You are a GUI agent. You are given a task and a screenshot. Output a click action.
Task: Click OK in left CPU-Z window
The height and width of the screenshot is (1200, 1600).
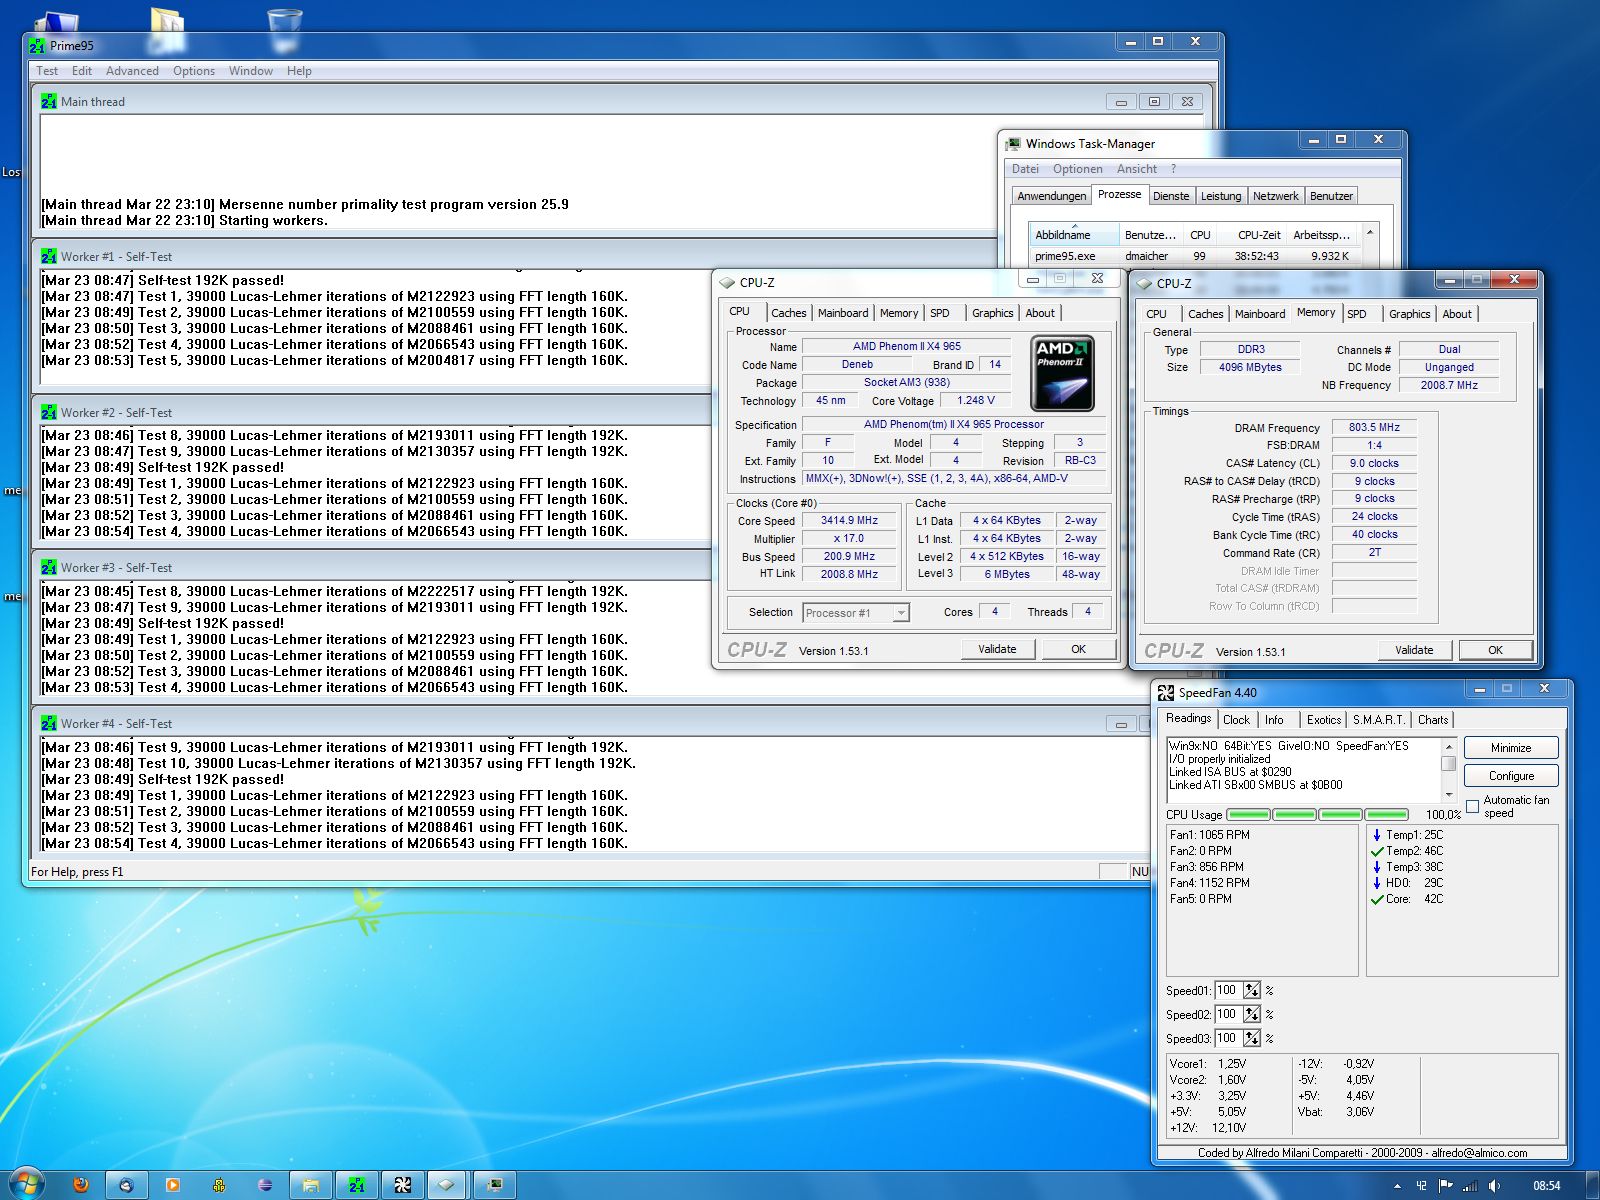[x=1079, y=649]
